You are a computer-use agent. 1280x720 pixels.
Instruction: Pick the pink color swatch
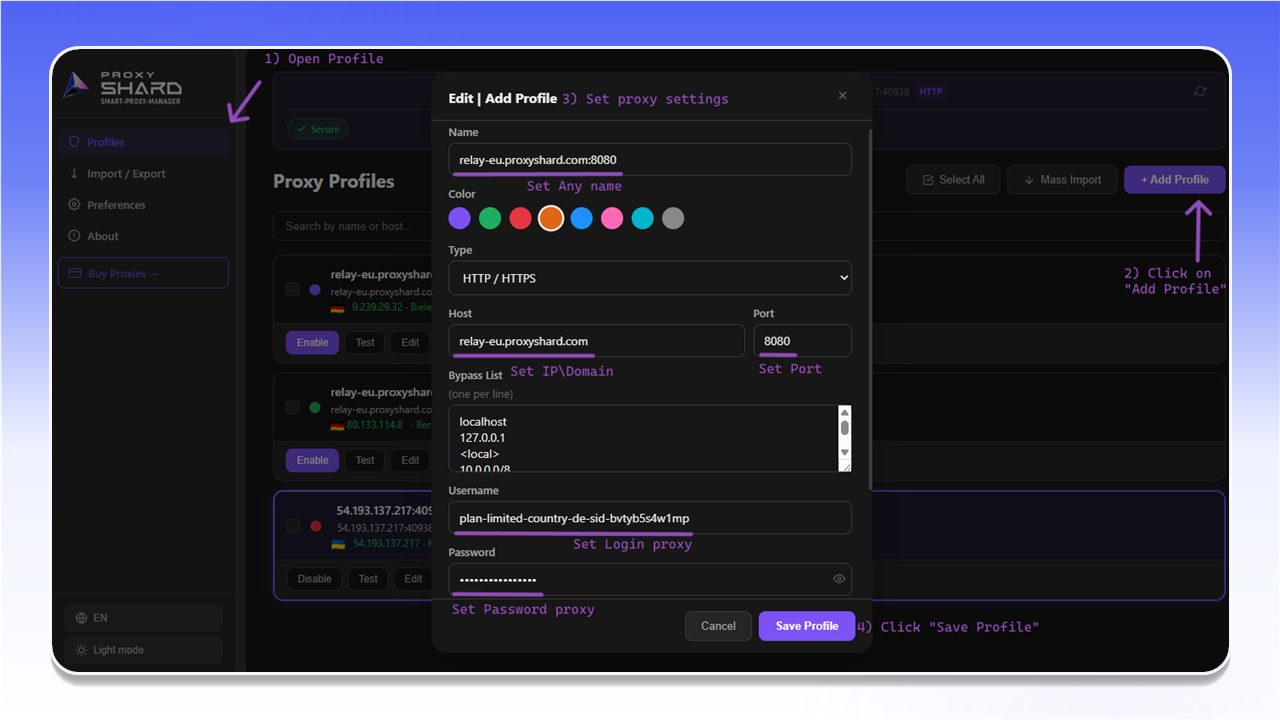(612, 218)
